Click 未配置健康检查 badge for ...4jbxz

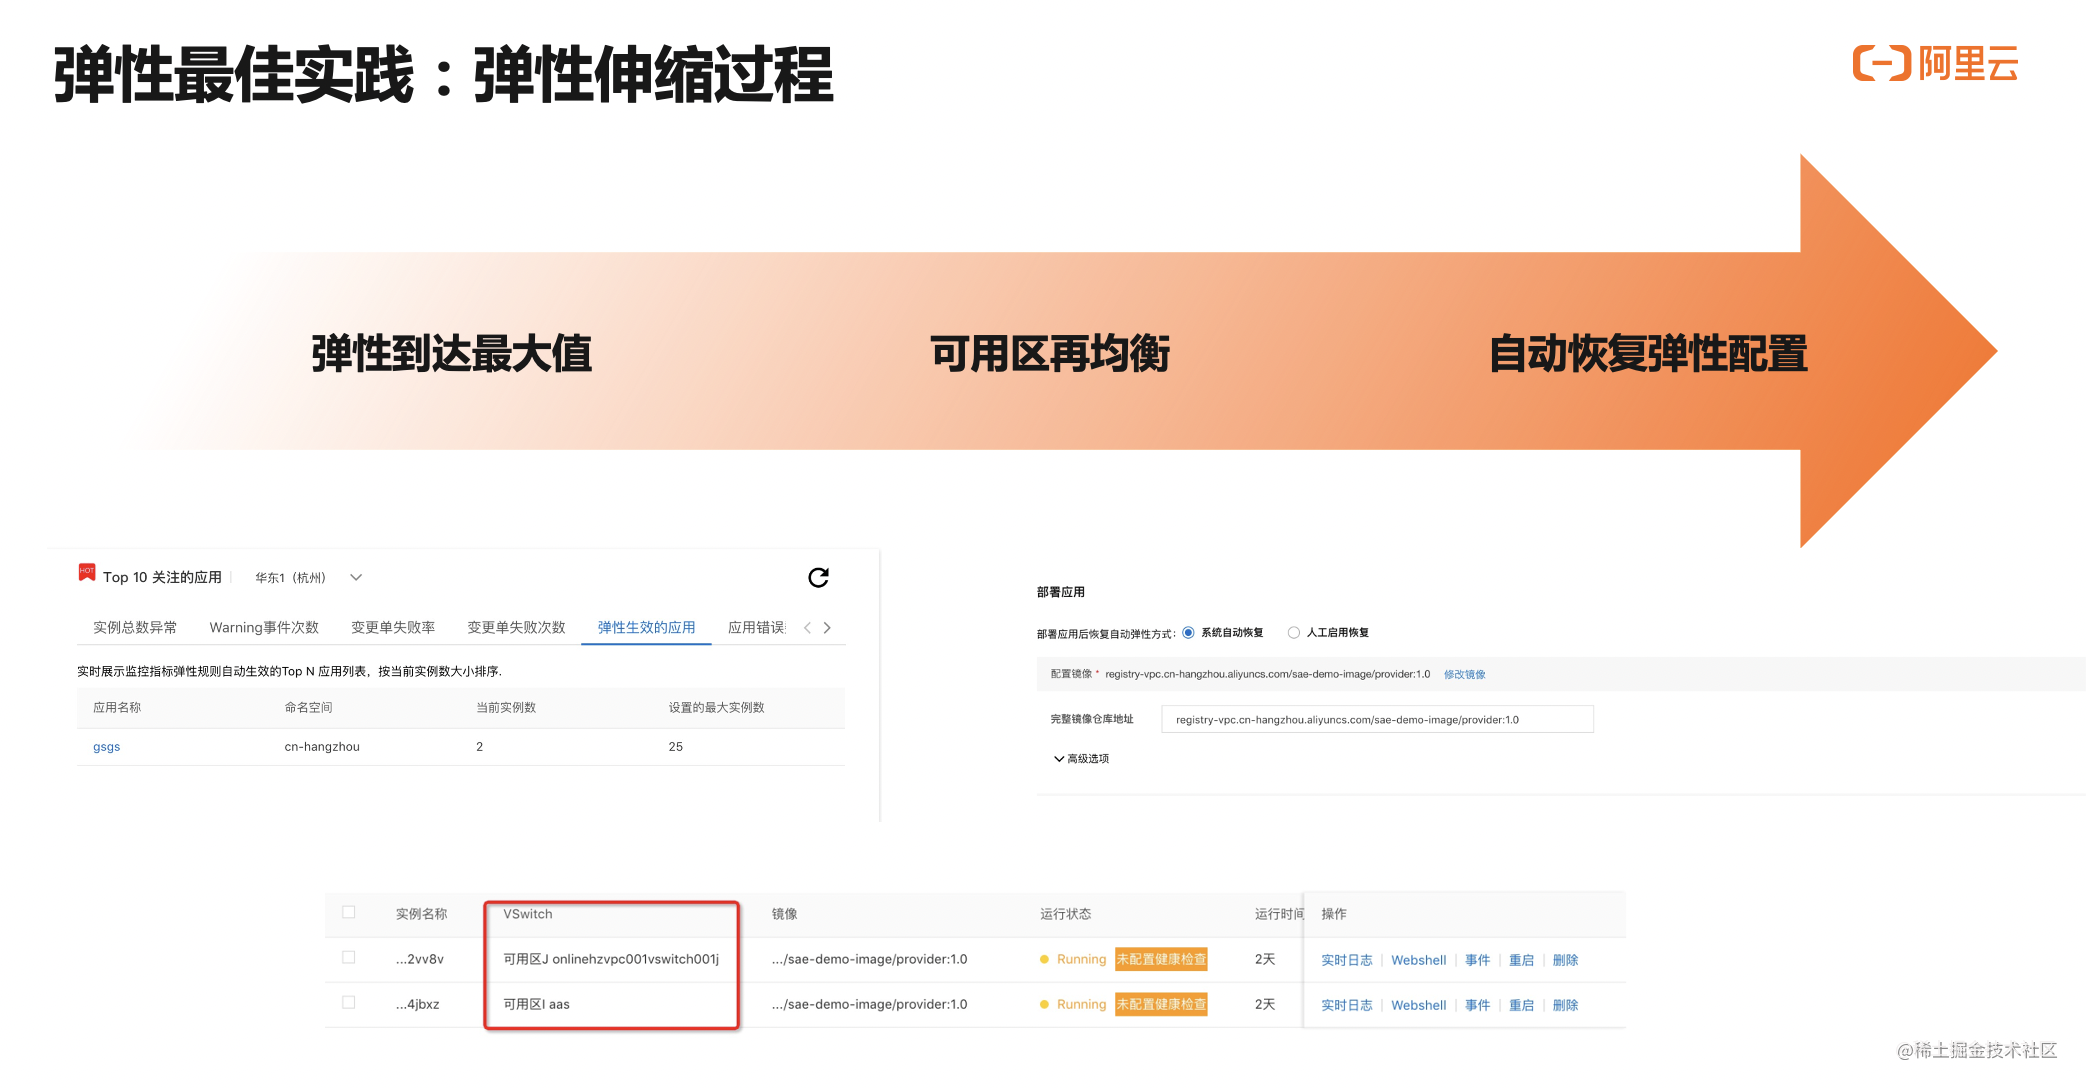tap(1161, 1004)
